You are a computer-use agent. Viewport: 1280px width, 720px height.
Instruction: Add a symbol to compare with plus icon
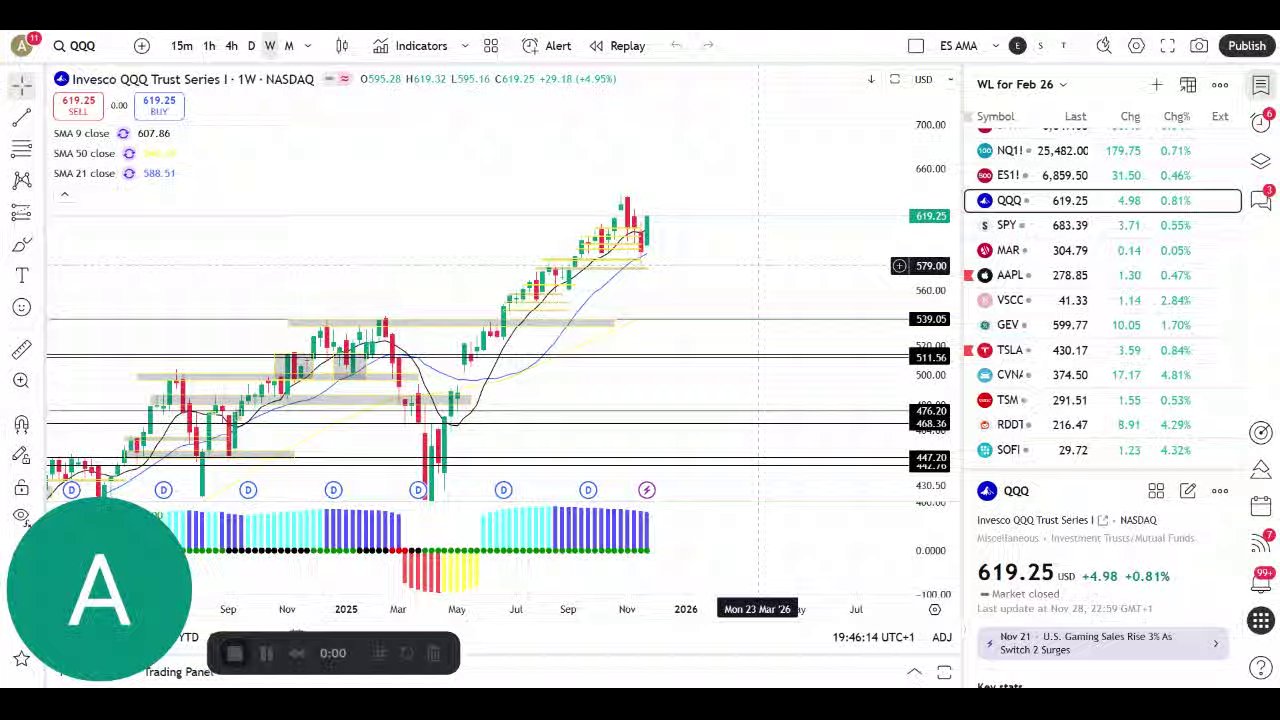[x=142, y=46]
